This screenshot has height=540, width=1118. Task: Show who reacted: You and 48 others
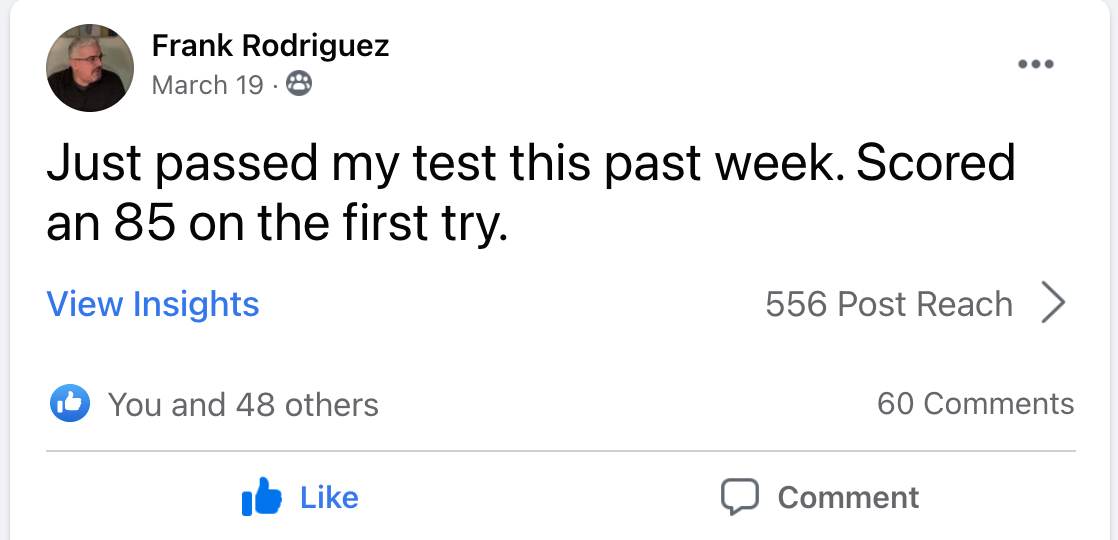[243, 405]
